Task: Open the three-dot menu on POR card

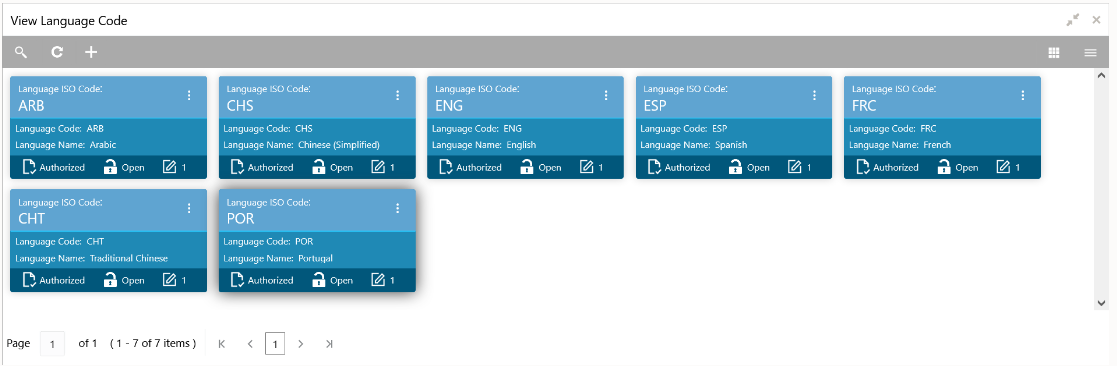Action: coord(398,208)
